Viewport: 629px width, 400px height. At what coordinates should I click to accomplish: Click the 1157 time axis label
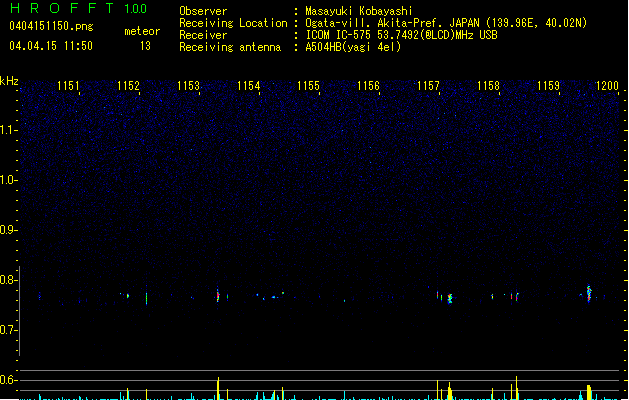(x=428, y=85)
